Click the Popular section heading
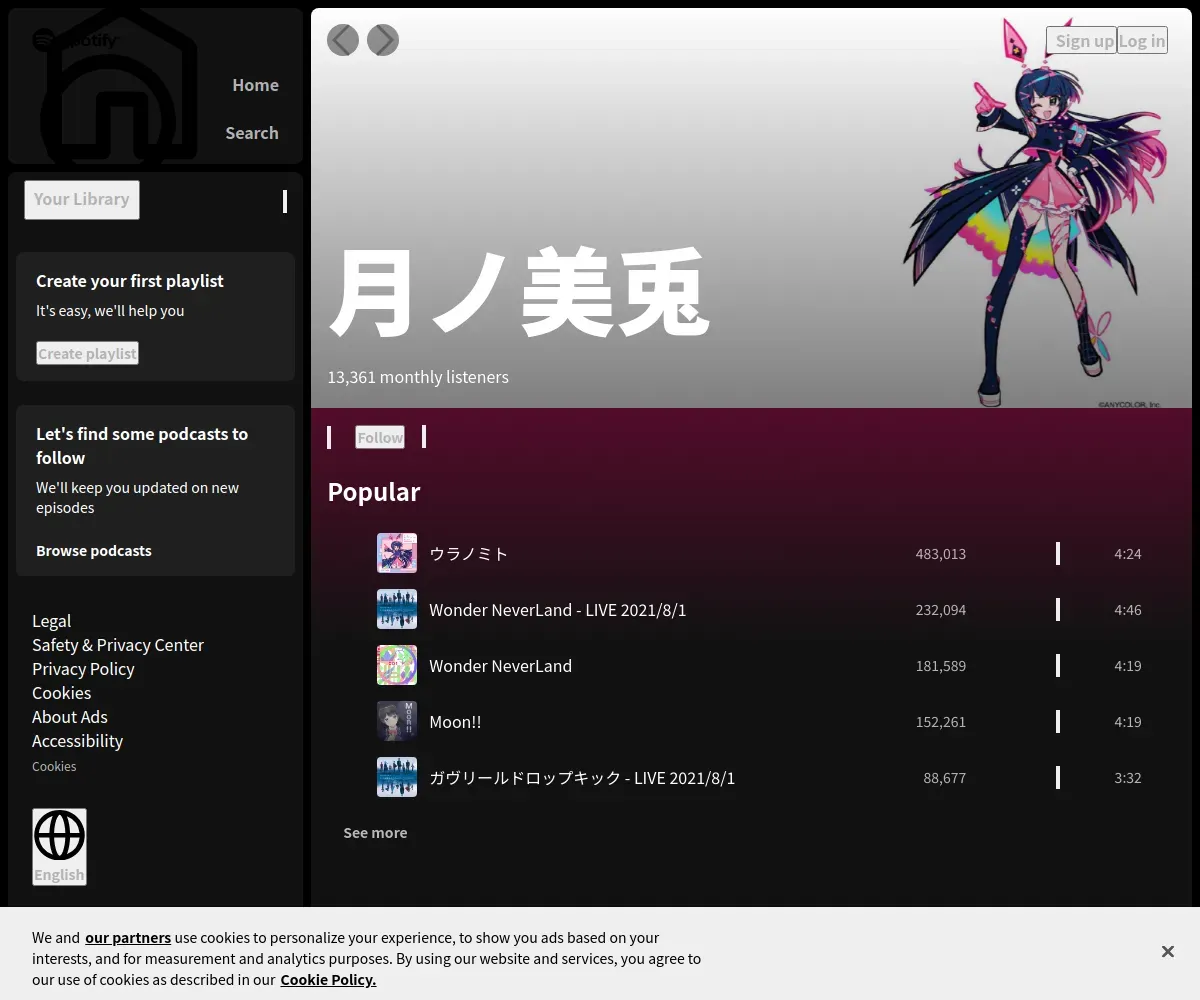This screenshot has width=1200, height=1000. pos(374,492)
